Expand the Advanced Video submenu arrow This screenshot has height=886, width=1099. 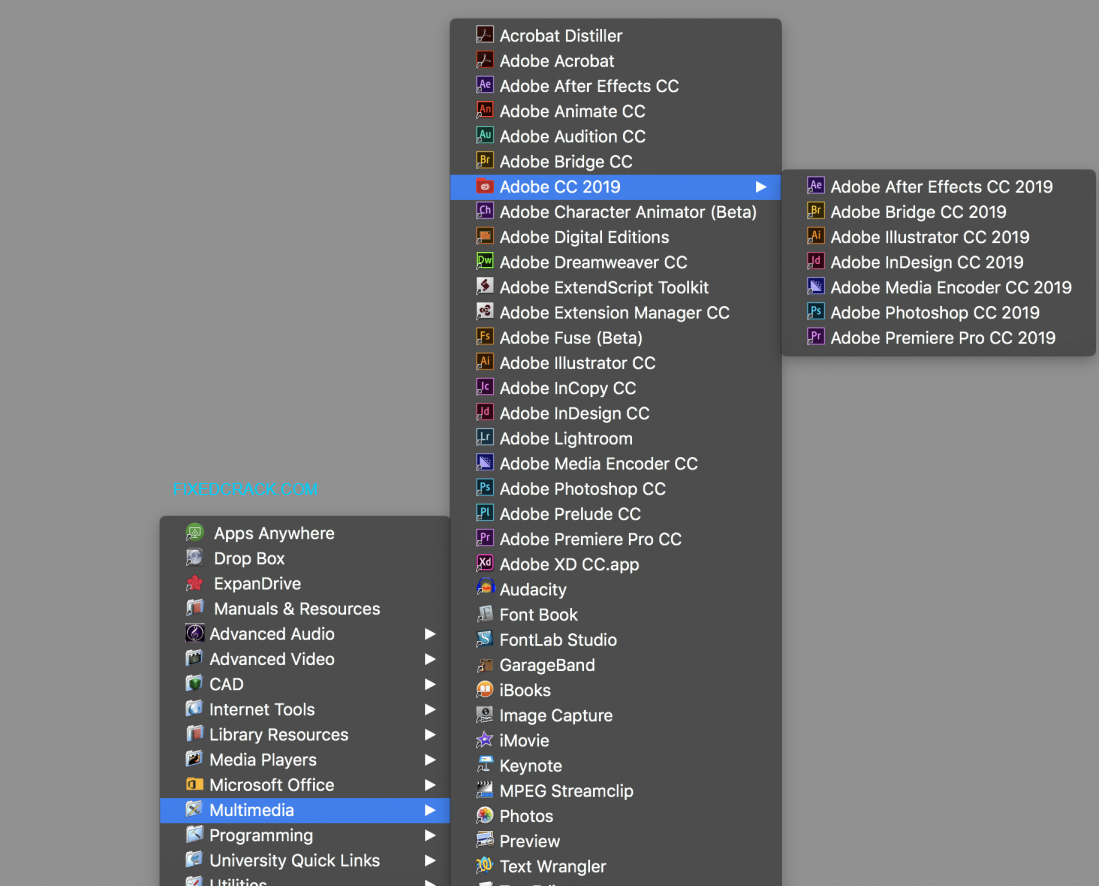pyautogui.click(x=430, y=659)
